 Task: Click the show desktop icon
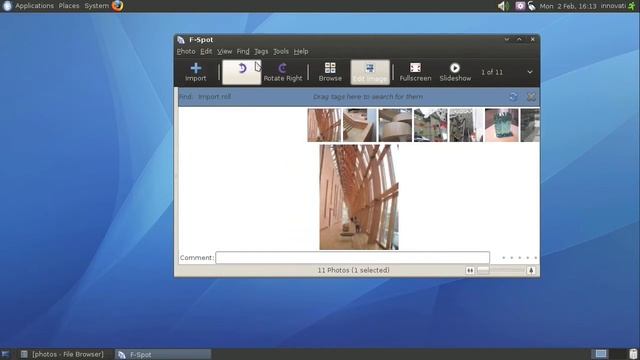click(x=5, y=354)
